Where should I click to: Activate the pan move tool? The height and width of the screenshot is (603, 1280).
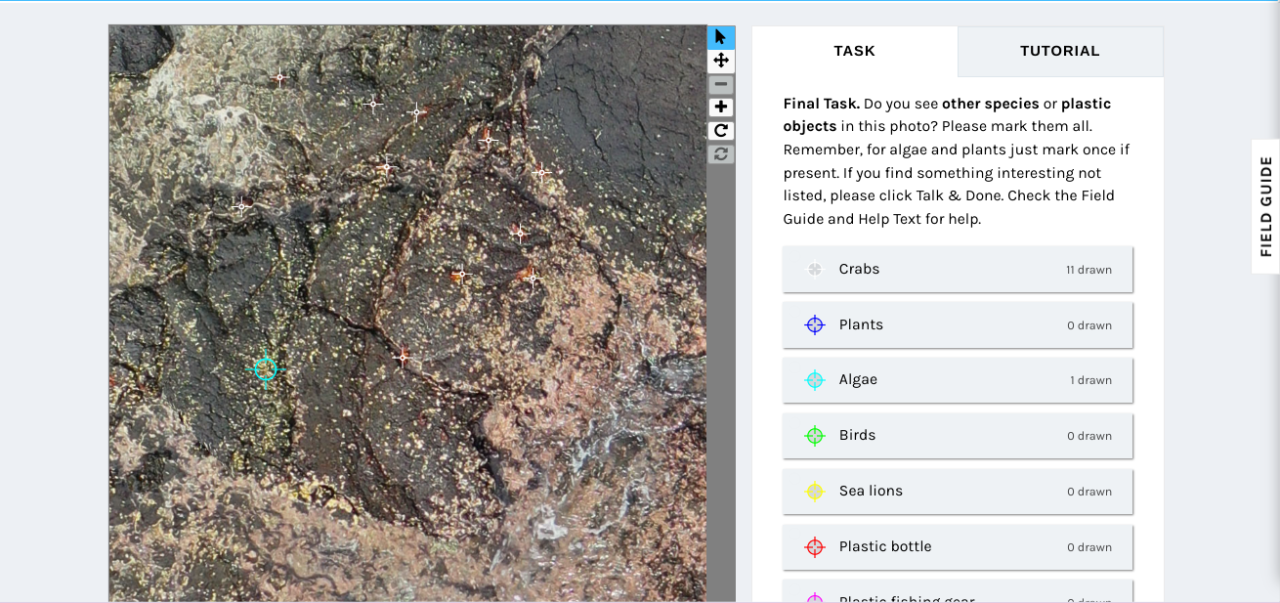(x=721, y=61)
